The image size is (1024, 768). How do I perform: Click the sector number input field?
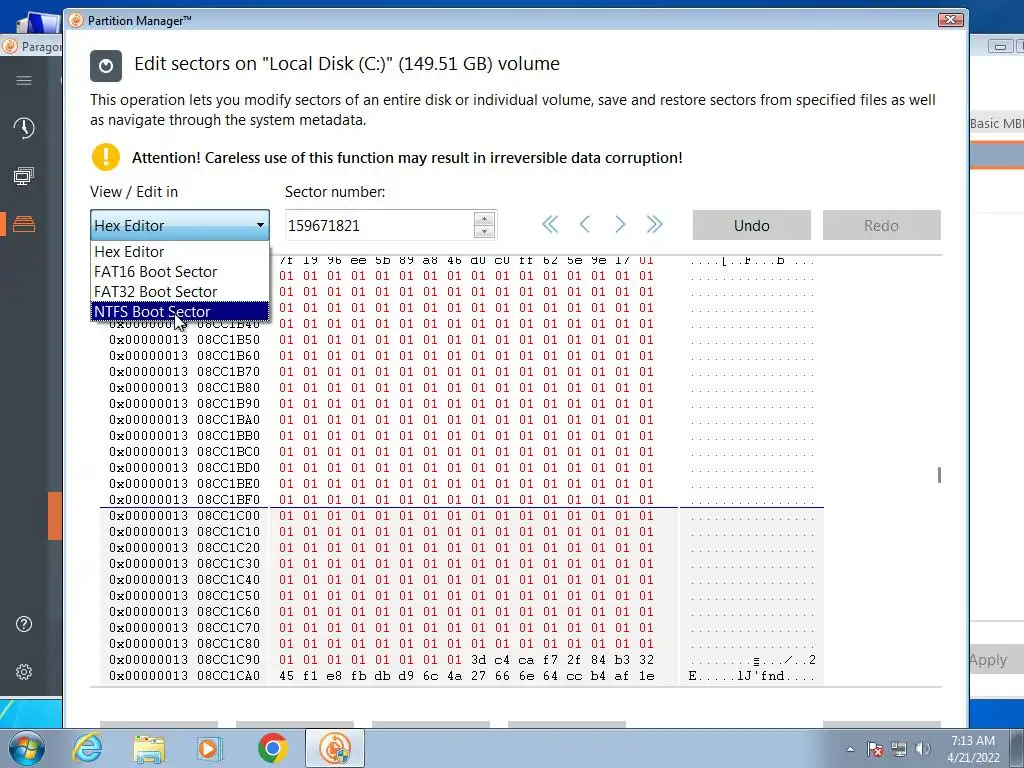tap(380, 225)
